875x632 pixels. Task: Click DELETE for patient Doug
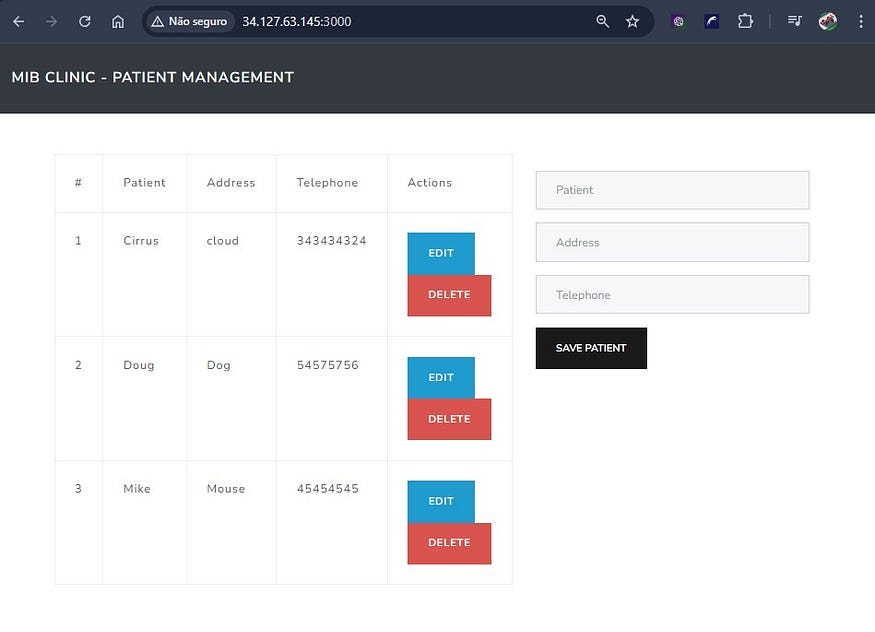(x=449, y=419)
